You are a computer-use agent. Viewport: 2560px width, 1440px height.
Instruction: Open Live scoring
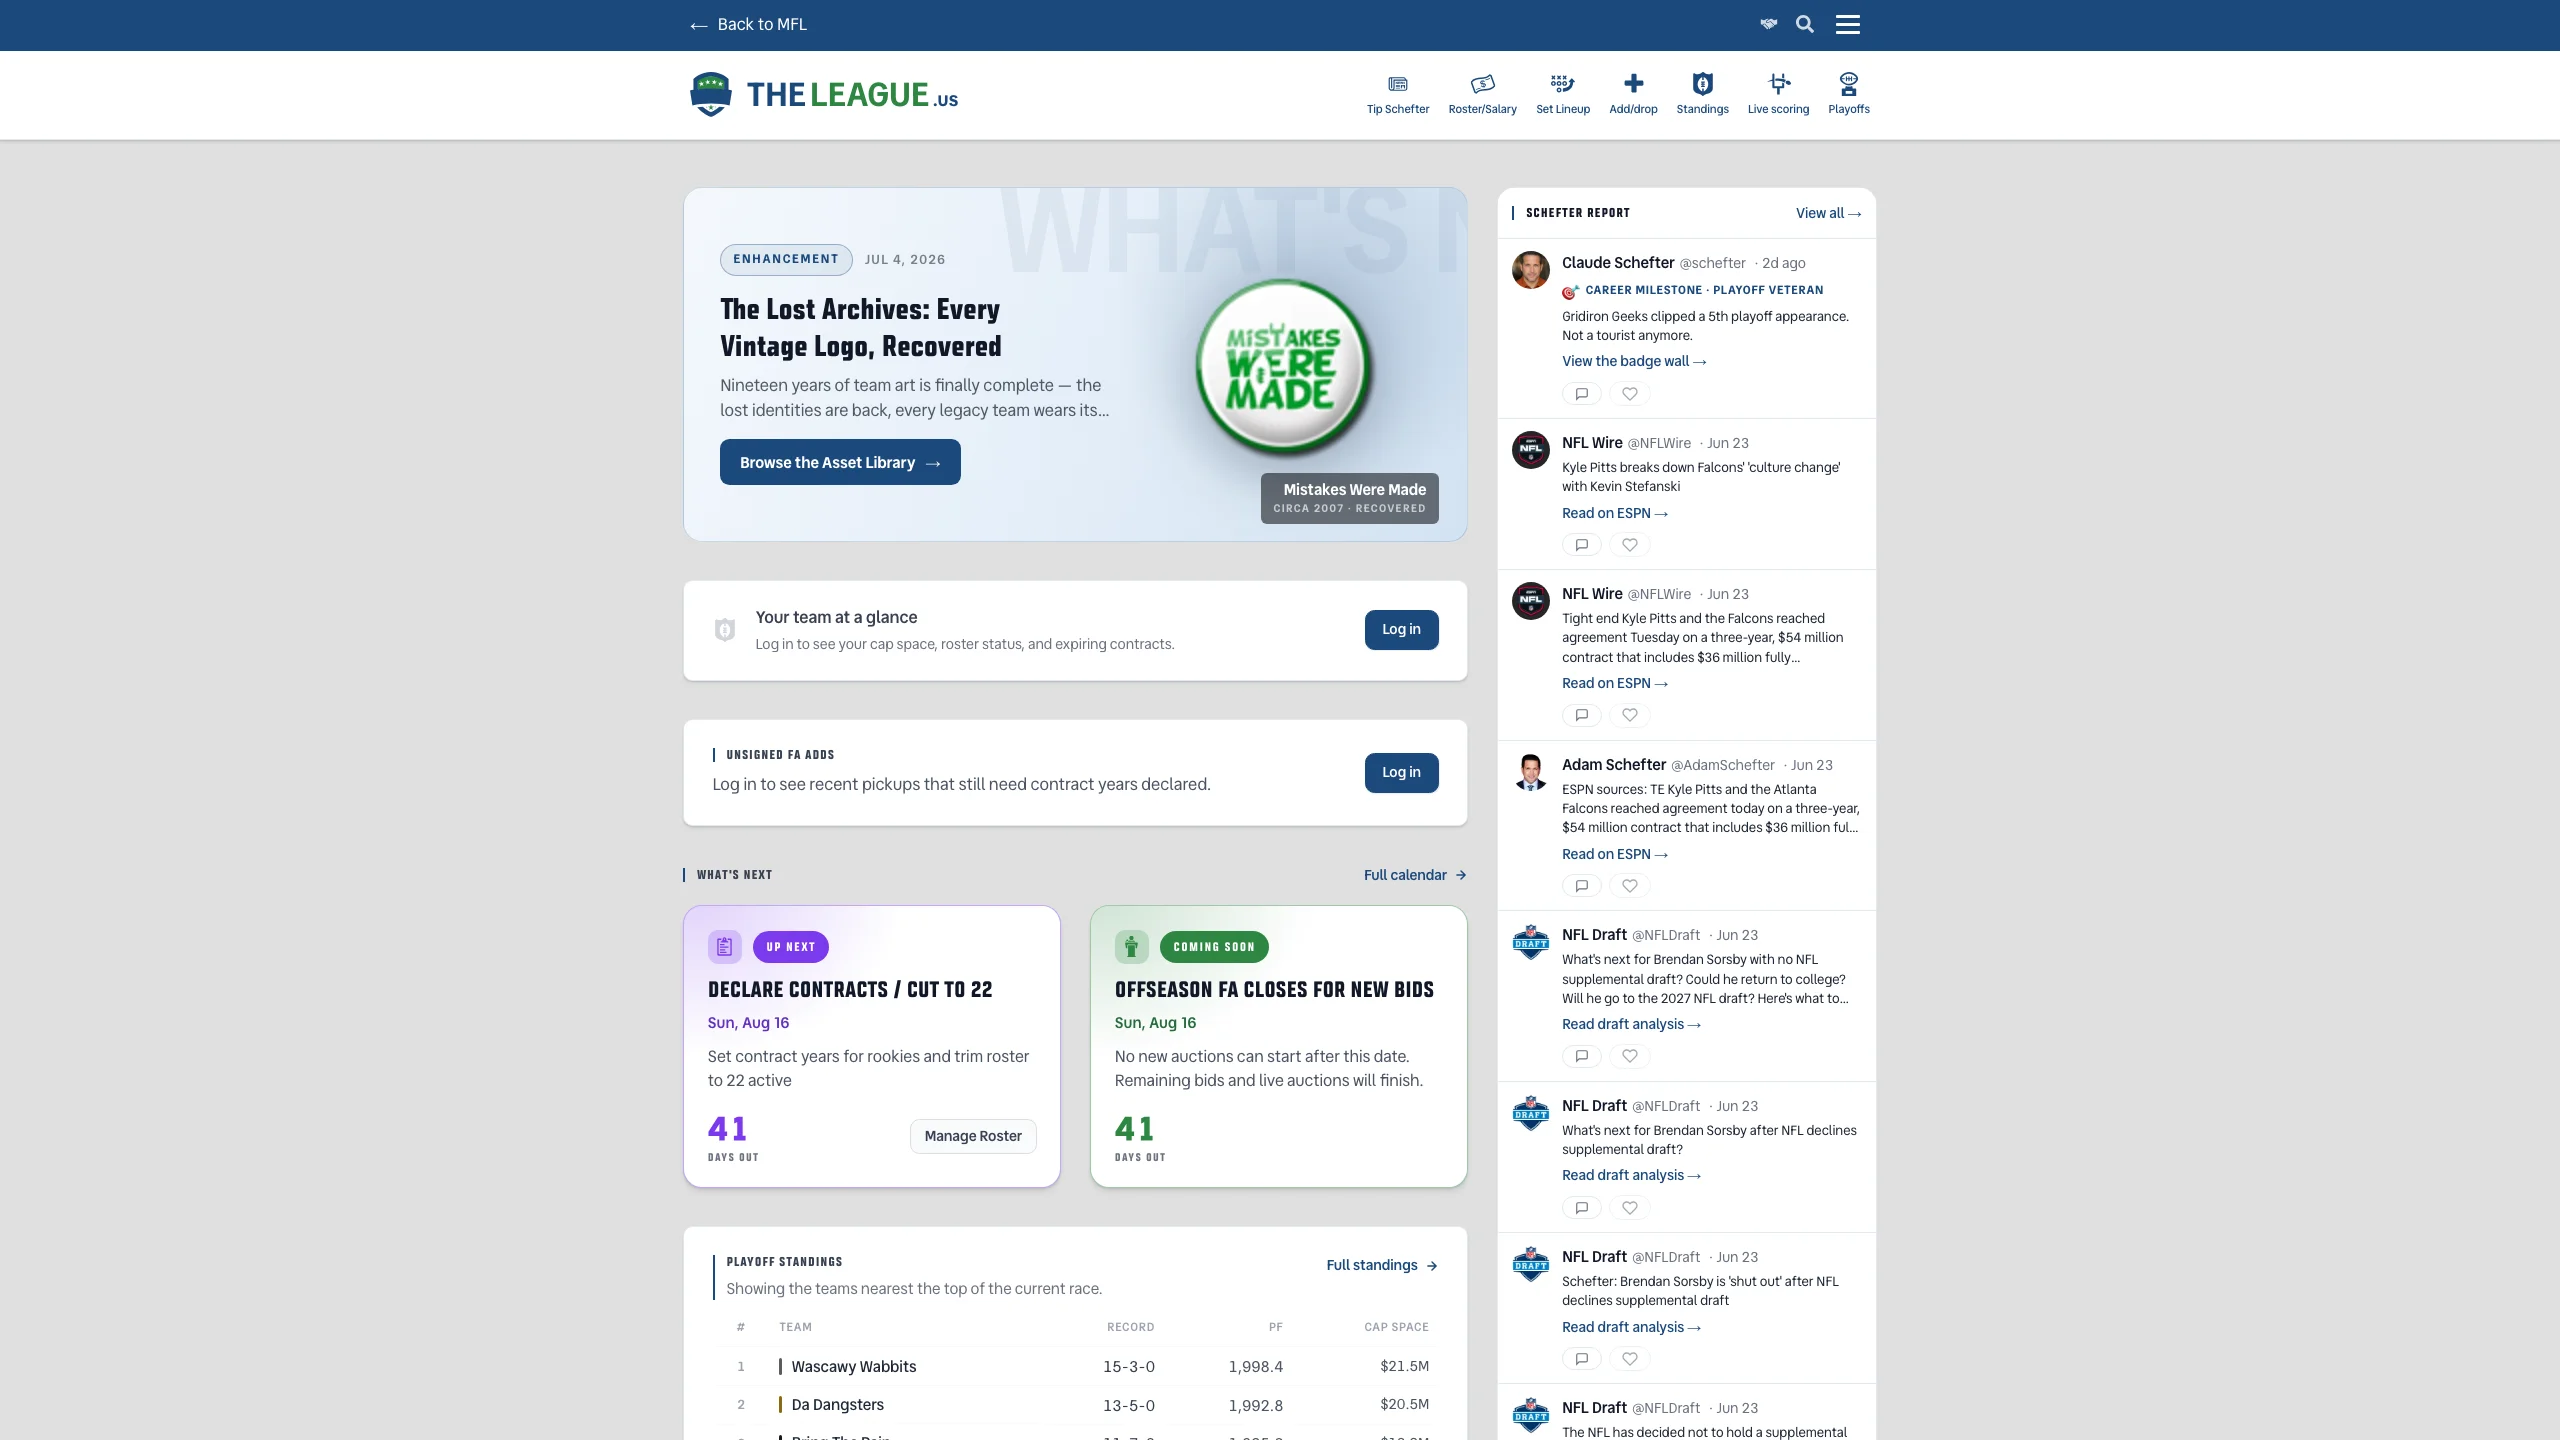click(1778, 94)
